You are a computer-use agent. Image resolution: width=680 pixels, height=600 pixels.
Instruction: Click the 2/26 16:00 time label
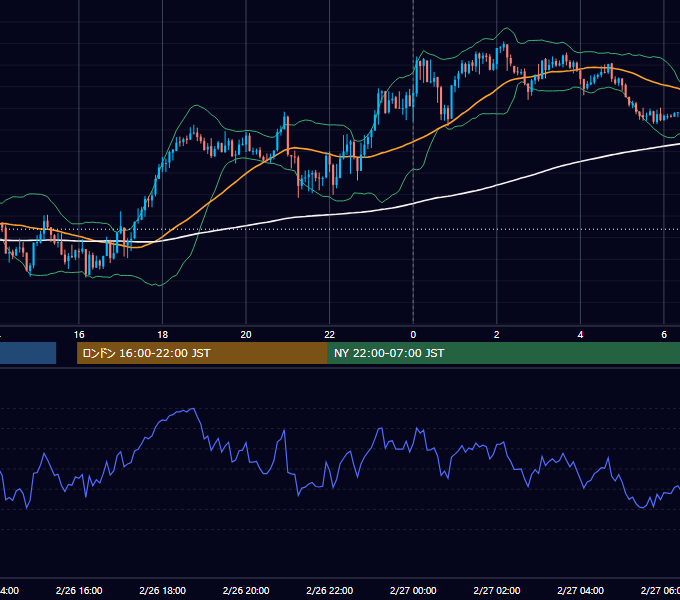[x=79, y=590]
